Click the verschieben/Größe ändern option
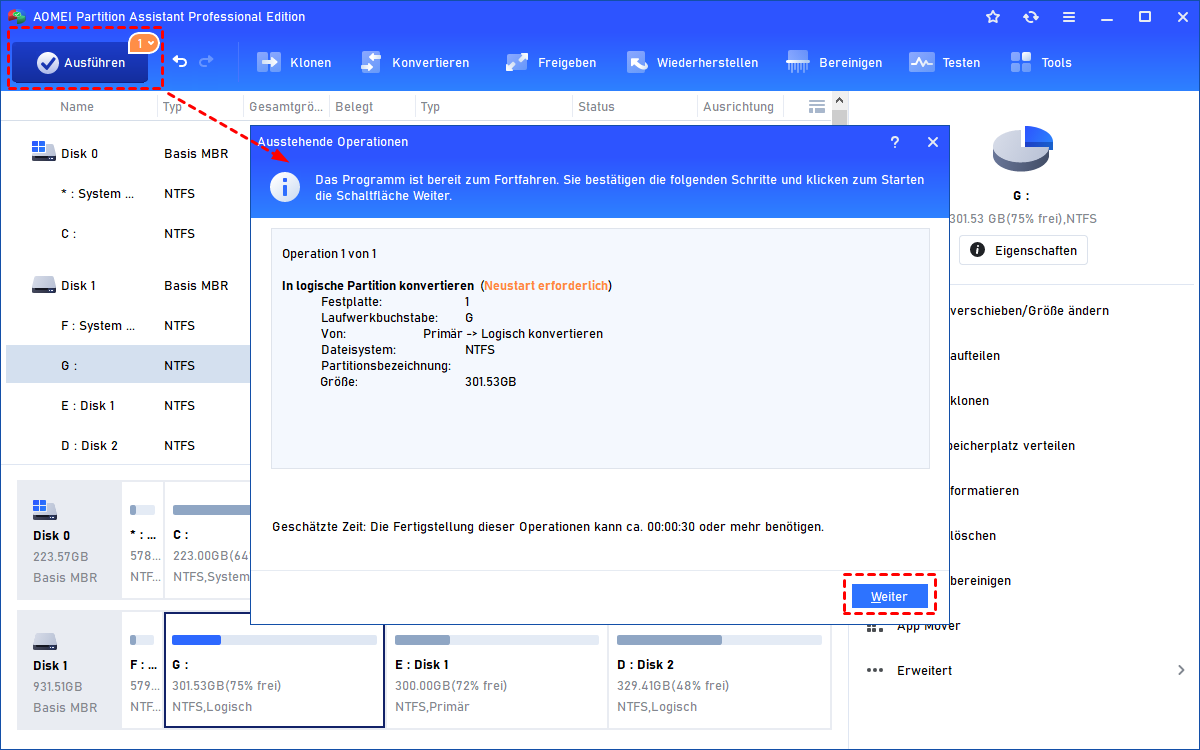This screenshot has height=750, width=1200. 1029,311
